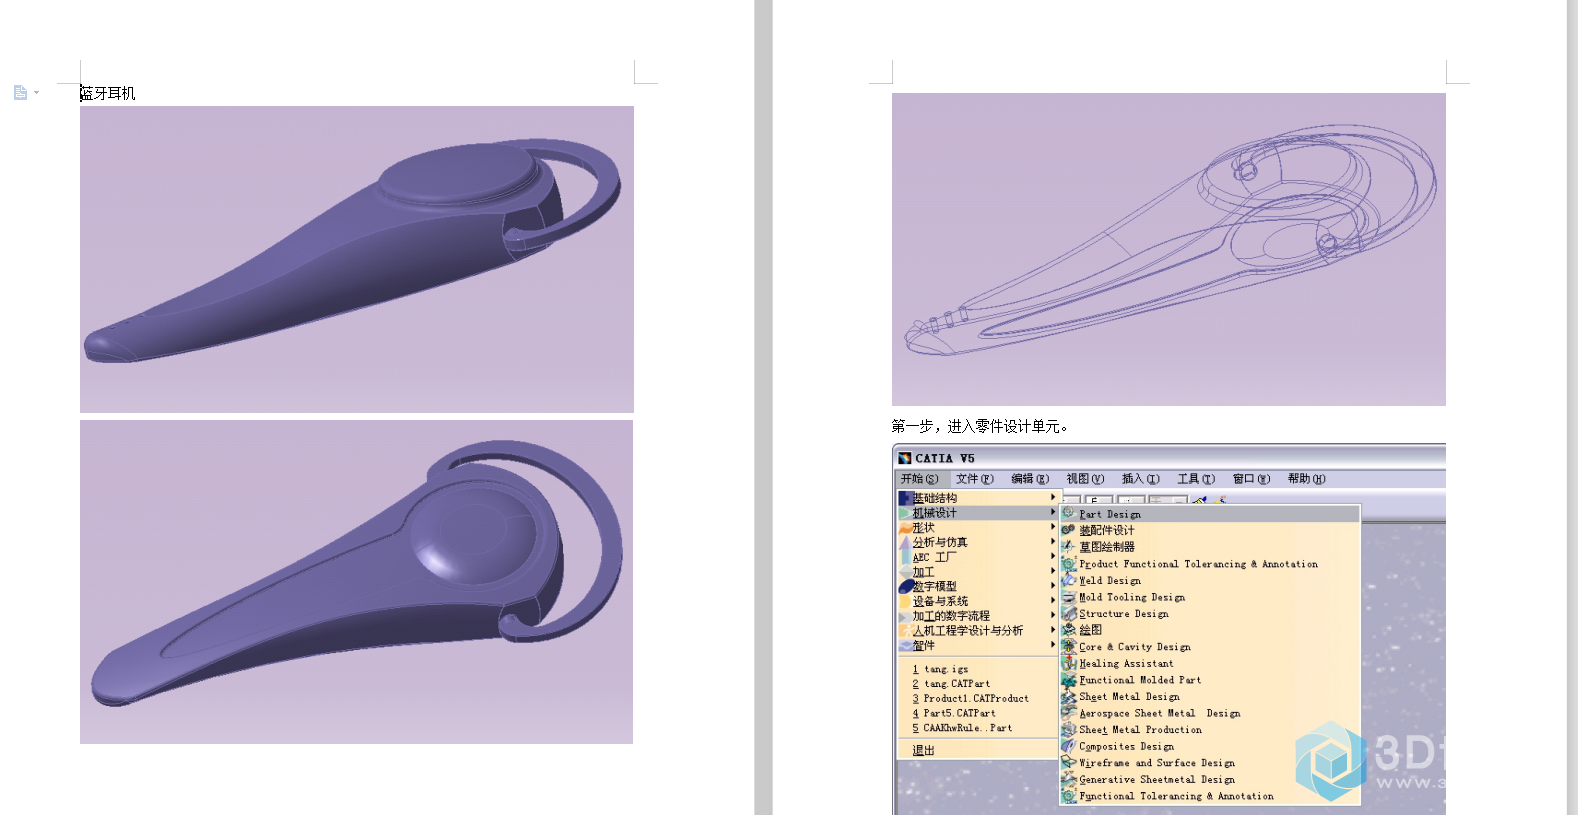The height and width of the screenshot is (815, 1578).
Task: Select the 草图绘制器 workbench icon
Action: tap(1068, 546)
